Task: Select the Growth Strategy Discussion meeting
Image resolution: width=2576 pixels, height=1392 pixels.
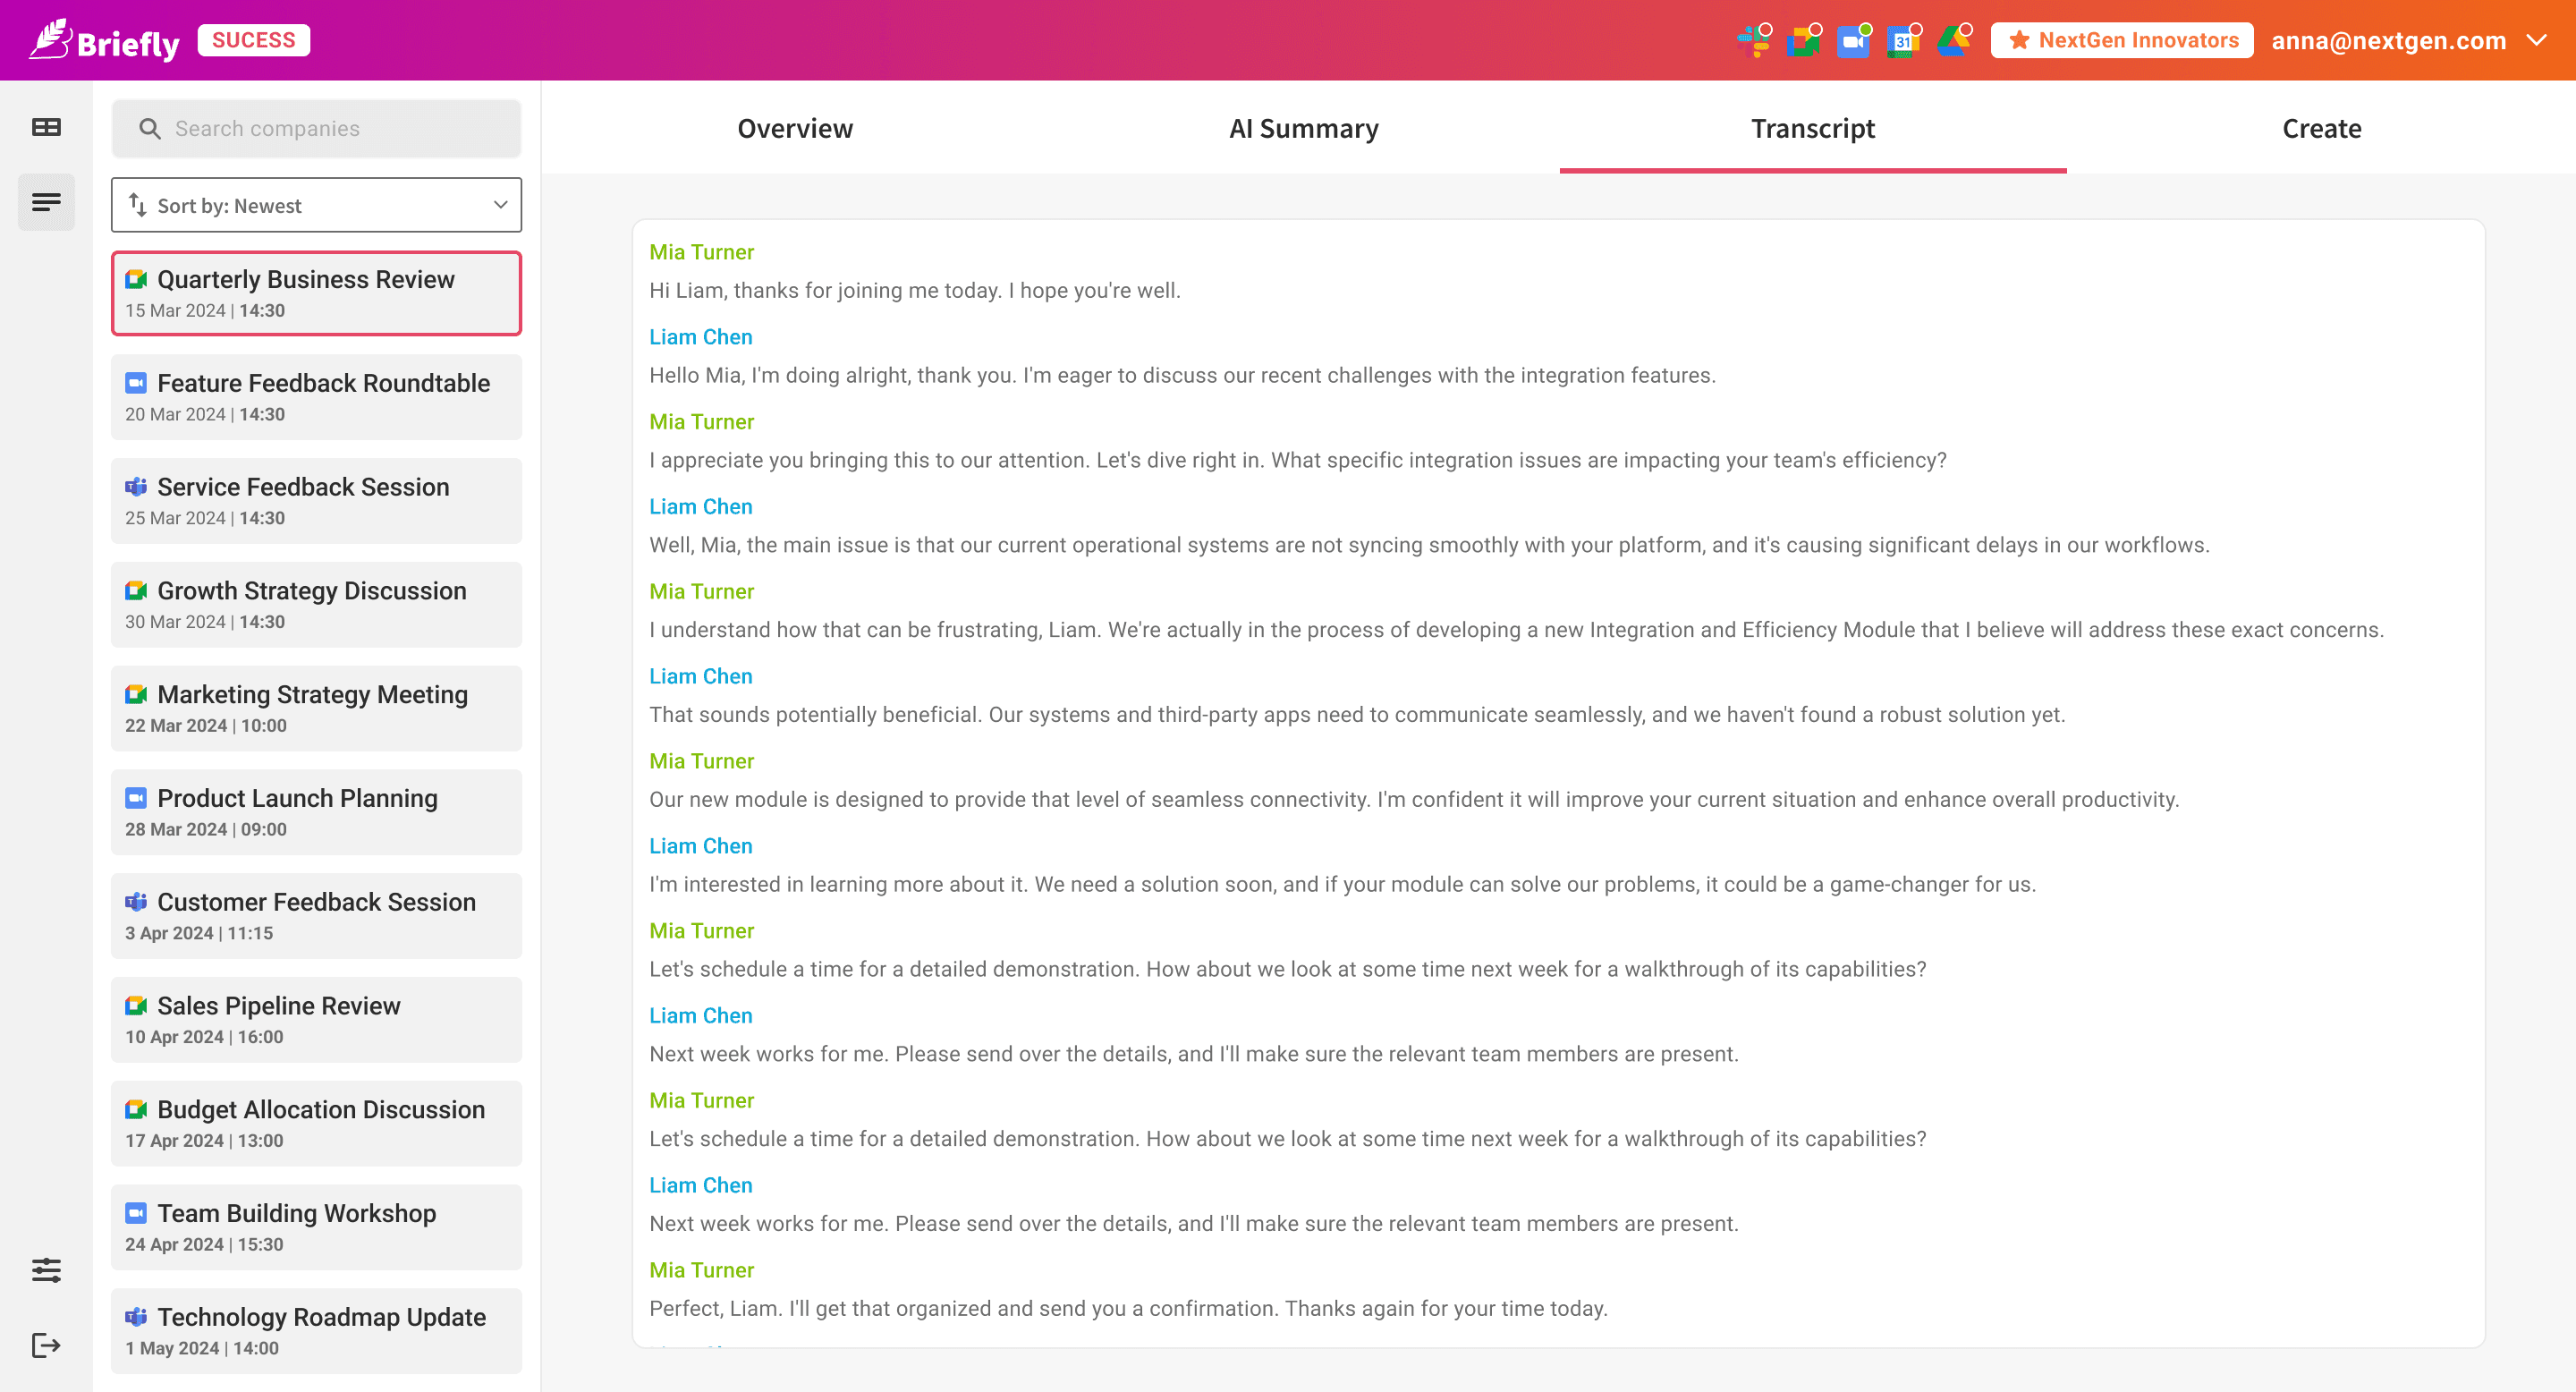Action: (x=316, y=604)
